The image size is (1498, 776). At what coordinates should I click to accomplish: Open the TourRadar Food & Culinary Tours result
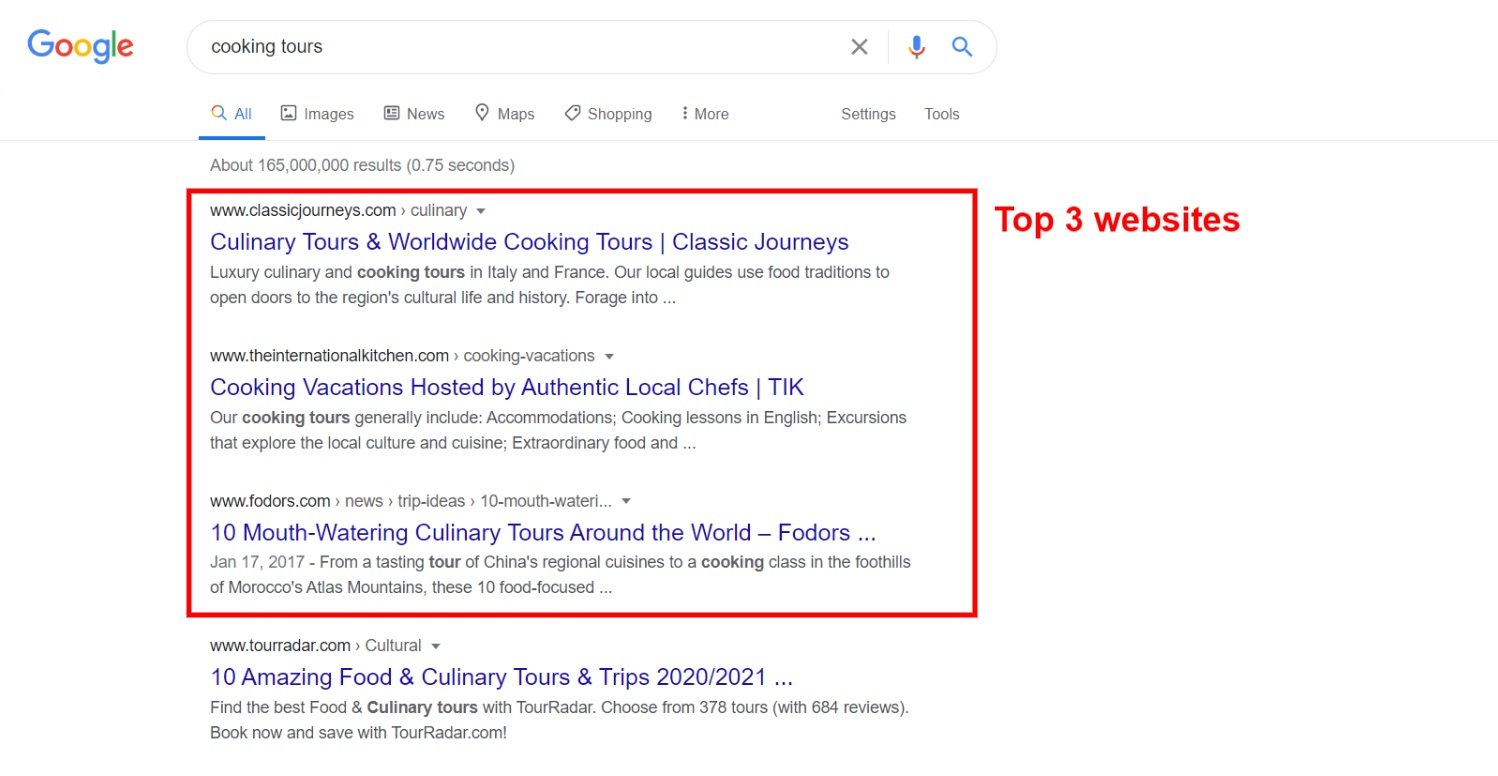point(502,677)
